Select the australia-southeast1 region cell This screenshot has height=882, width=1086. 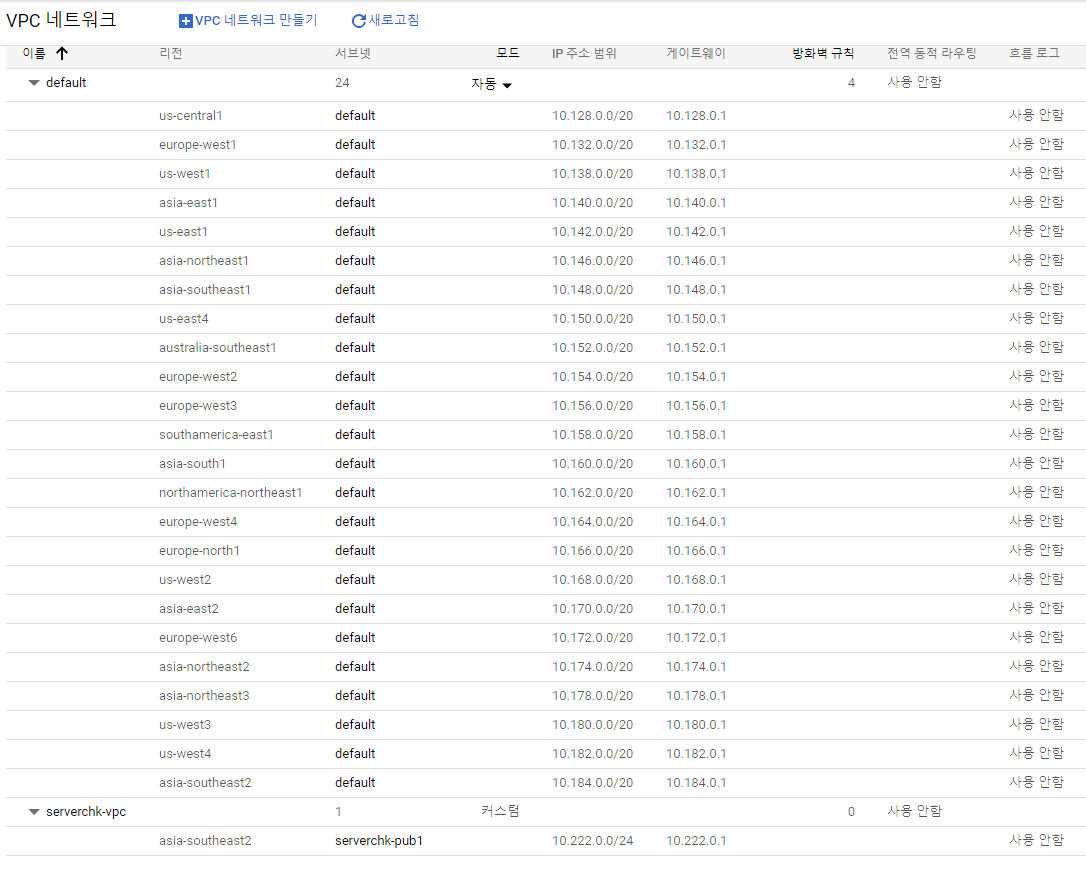pyautogui.click(x=217, y=348)
